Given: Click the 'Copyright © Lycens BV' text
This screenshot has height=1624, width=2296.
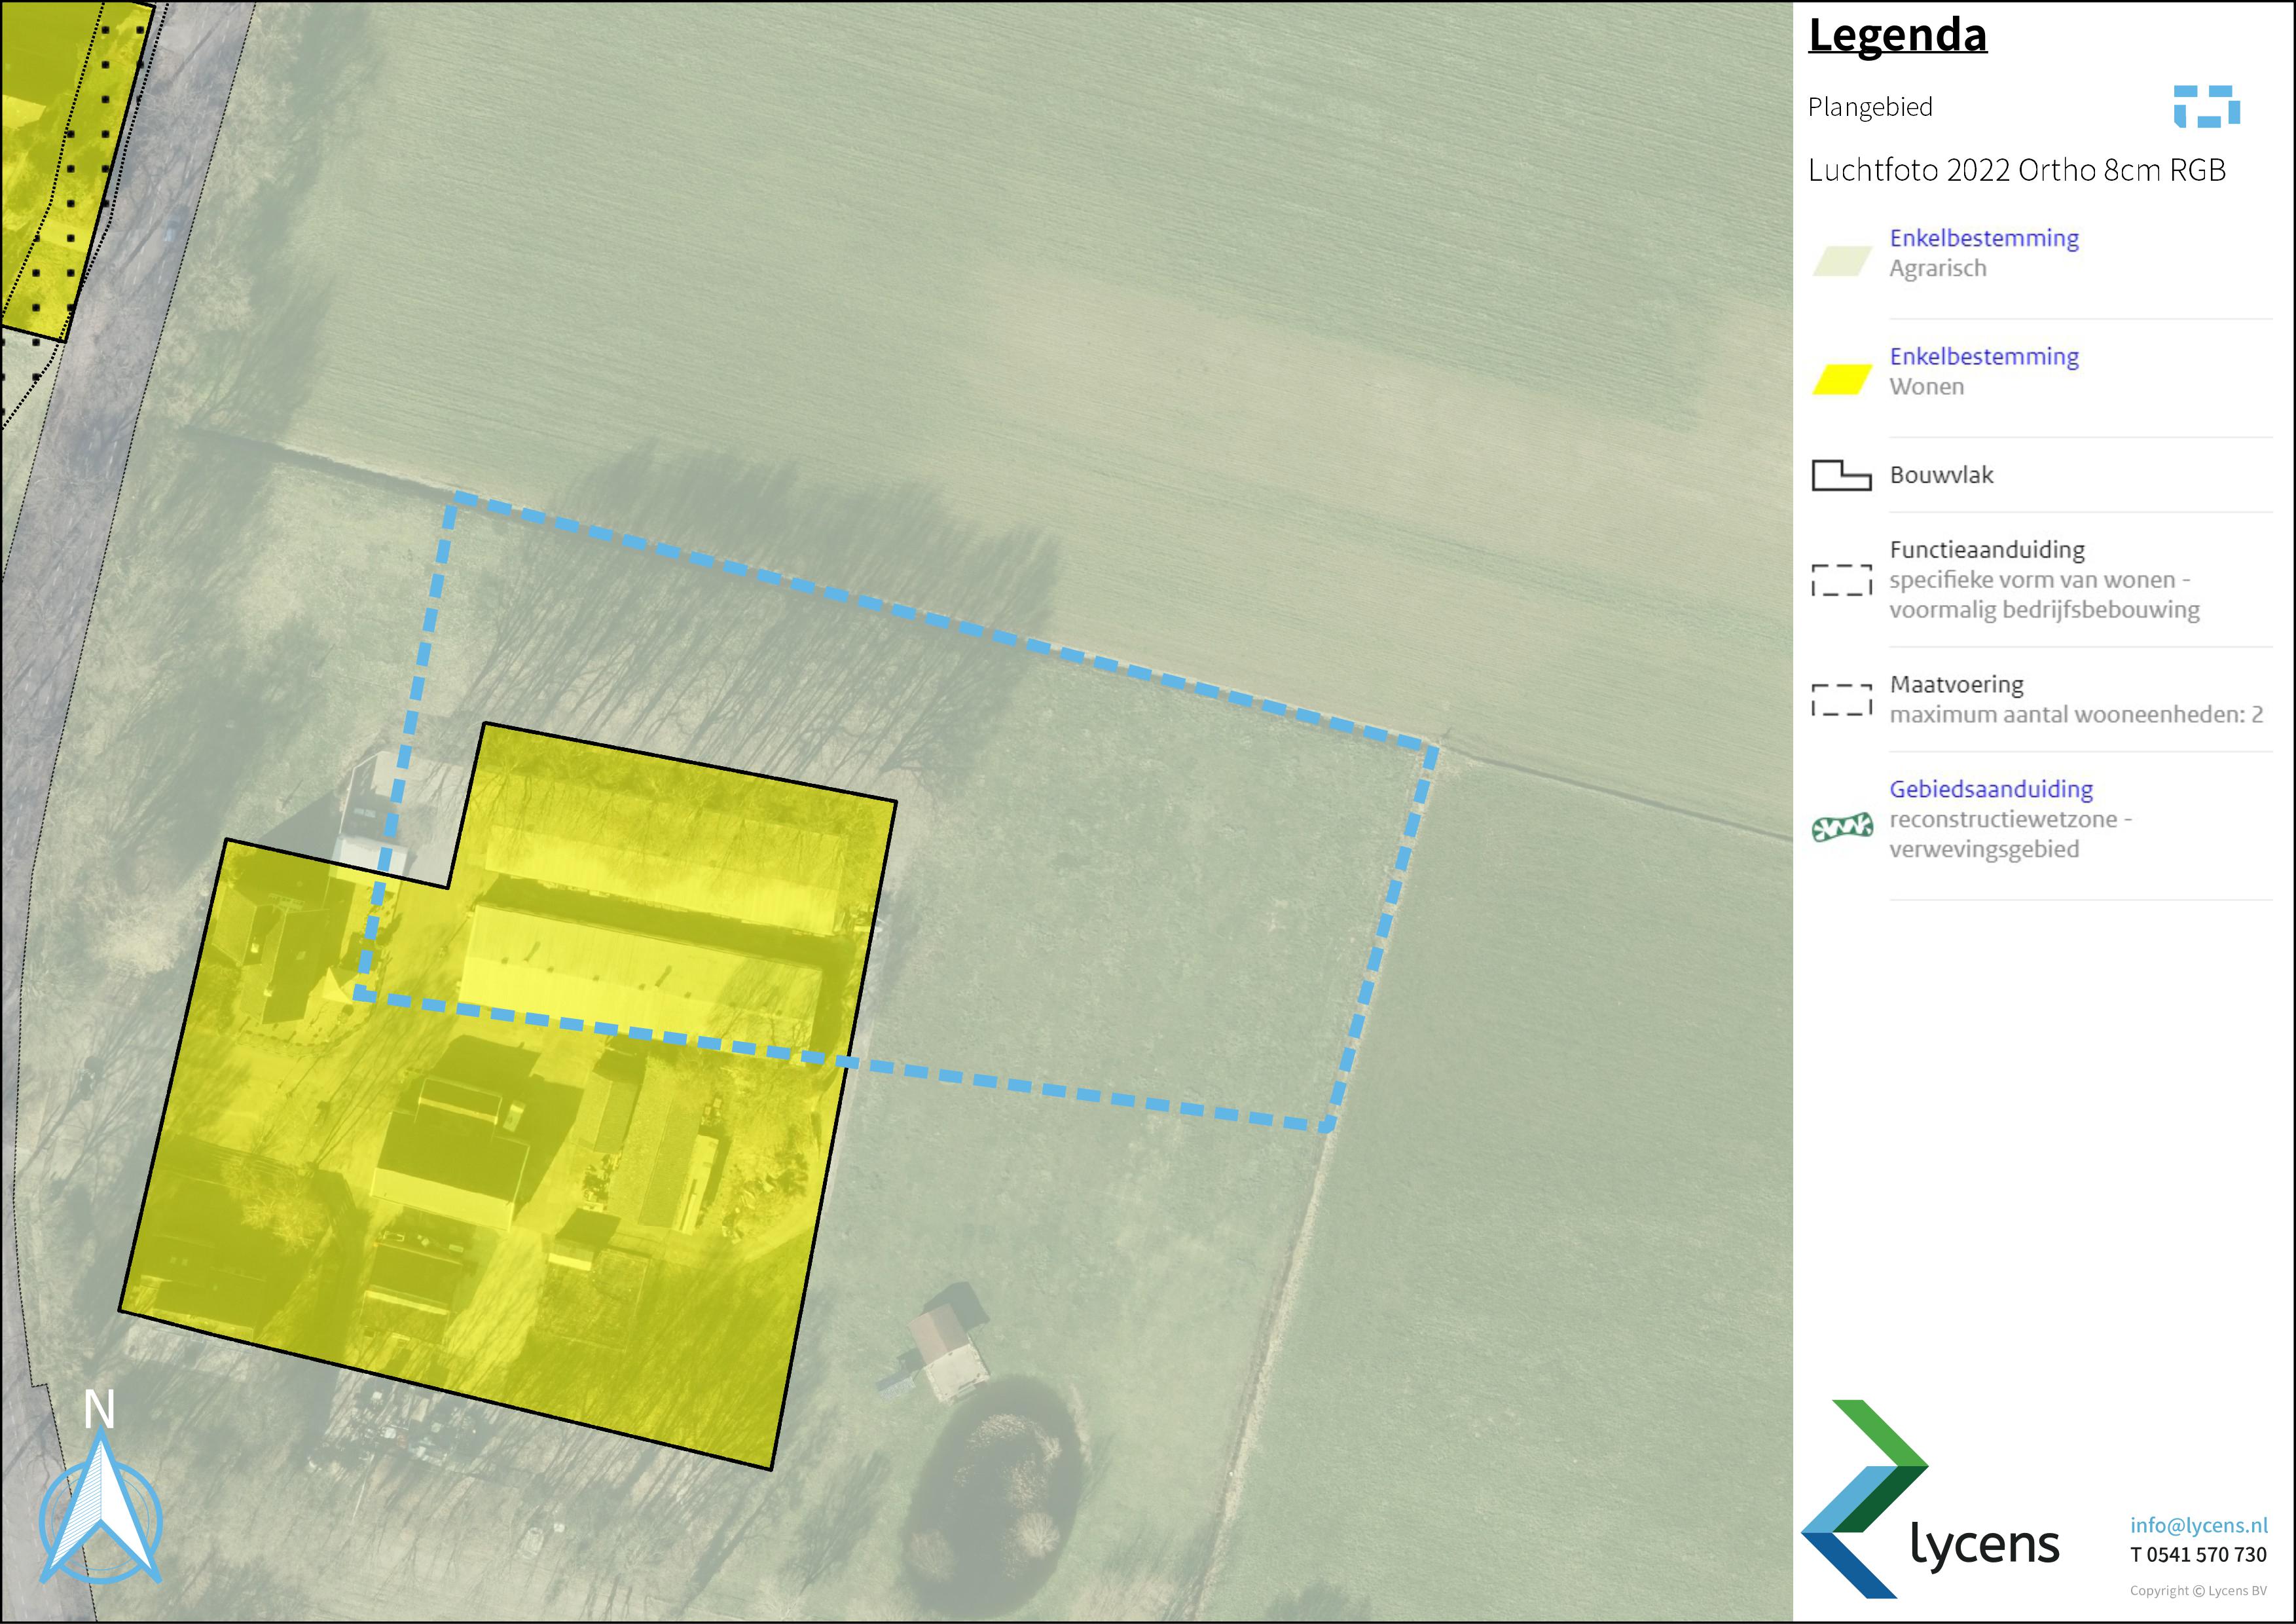Looking at the screenshot, I should point(2198,1591).
